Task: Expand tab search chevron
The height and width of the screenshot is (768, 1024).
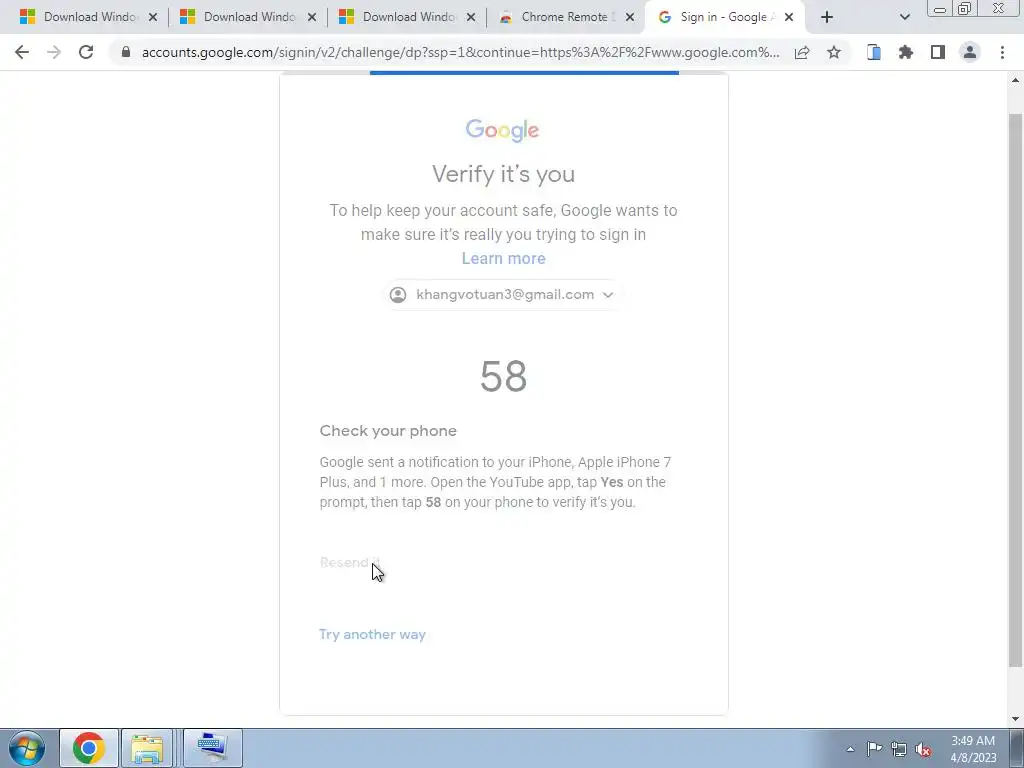Action: [904, 18]
